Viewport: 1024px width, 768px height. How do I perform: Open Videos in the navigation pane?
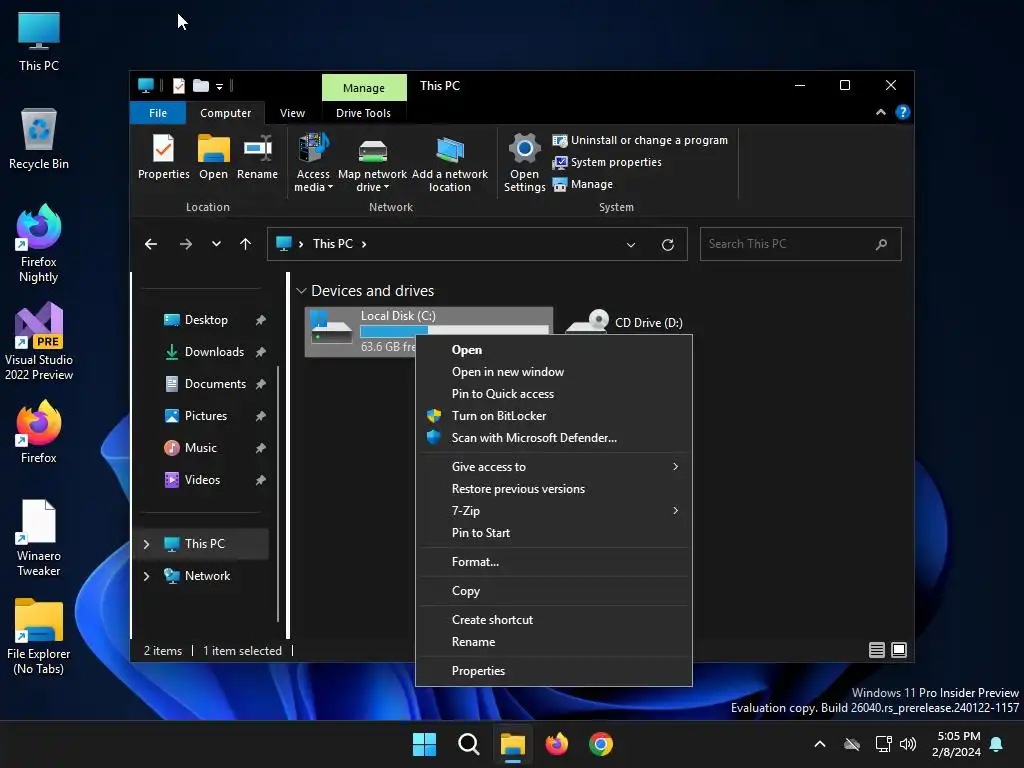[202, 480]
